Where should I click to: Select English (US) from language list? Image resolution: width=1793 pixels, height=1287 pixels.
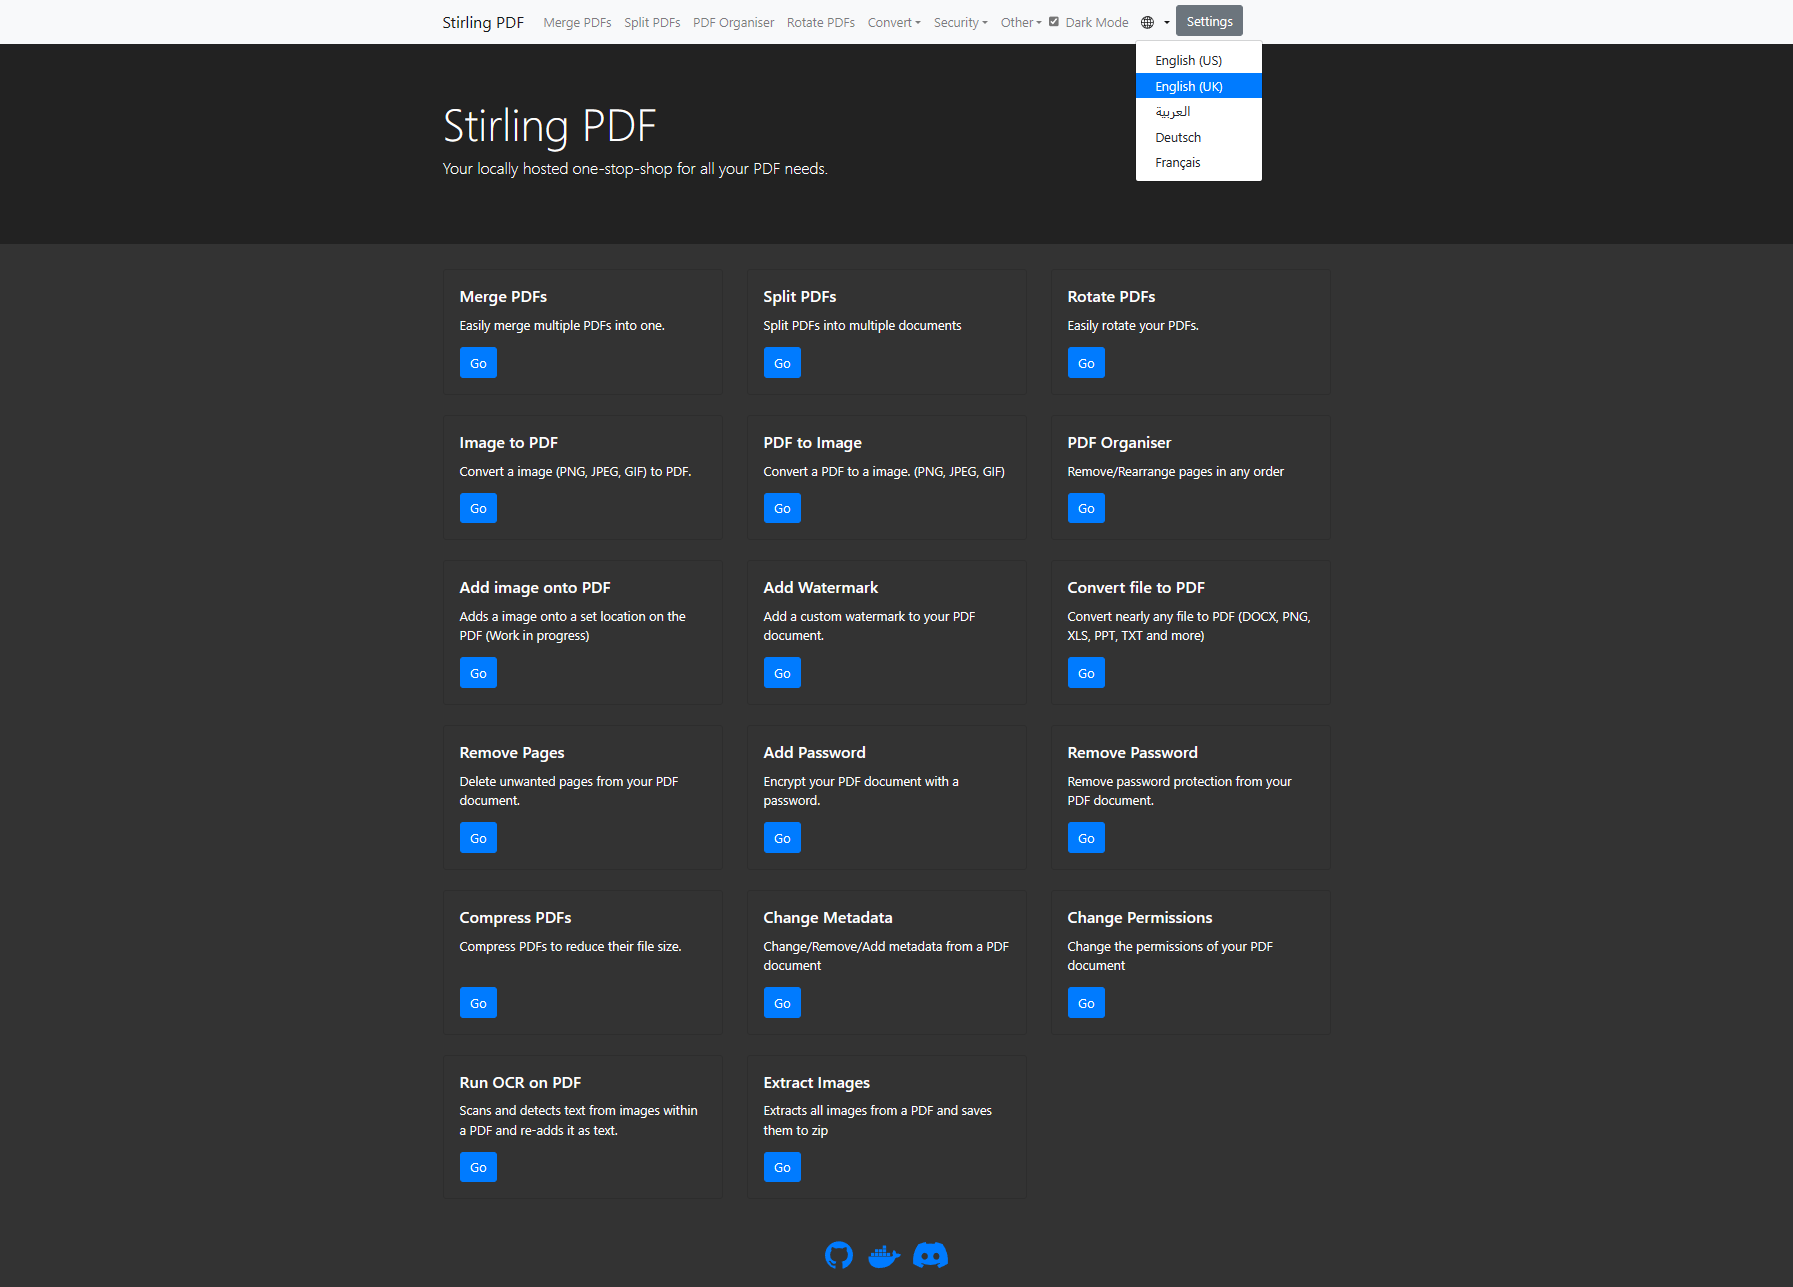[1188, 60]
